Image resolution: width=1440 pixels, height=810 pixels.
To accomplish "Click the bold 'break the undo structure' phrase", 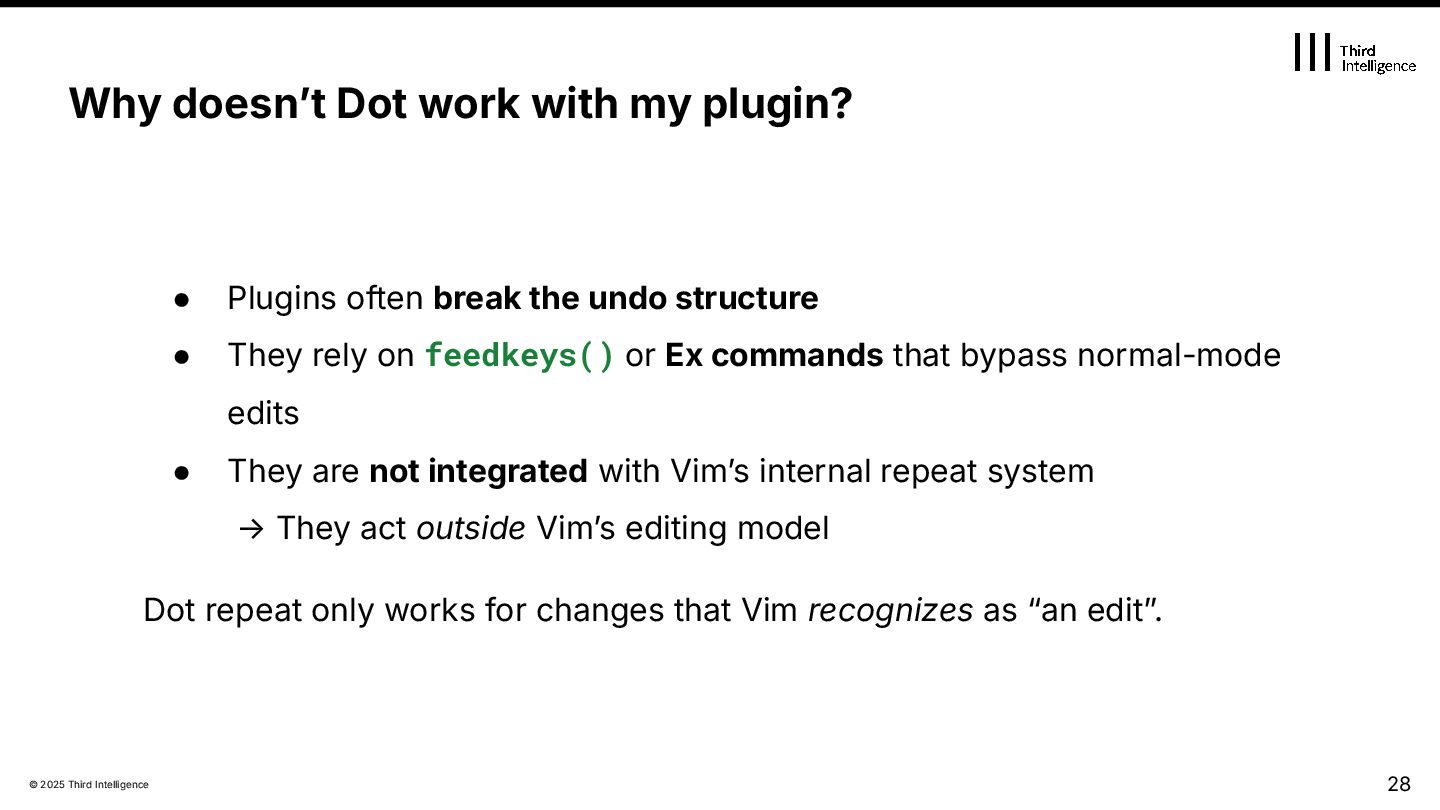I will [625, 298].
